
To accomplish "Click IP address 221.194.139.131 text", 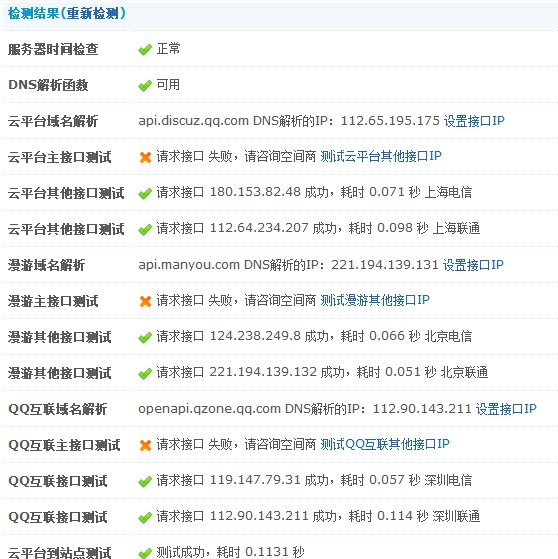I will pos(385,265).
